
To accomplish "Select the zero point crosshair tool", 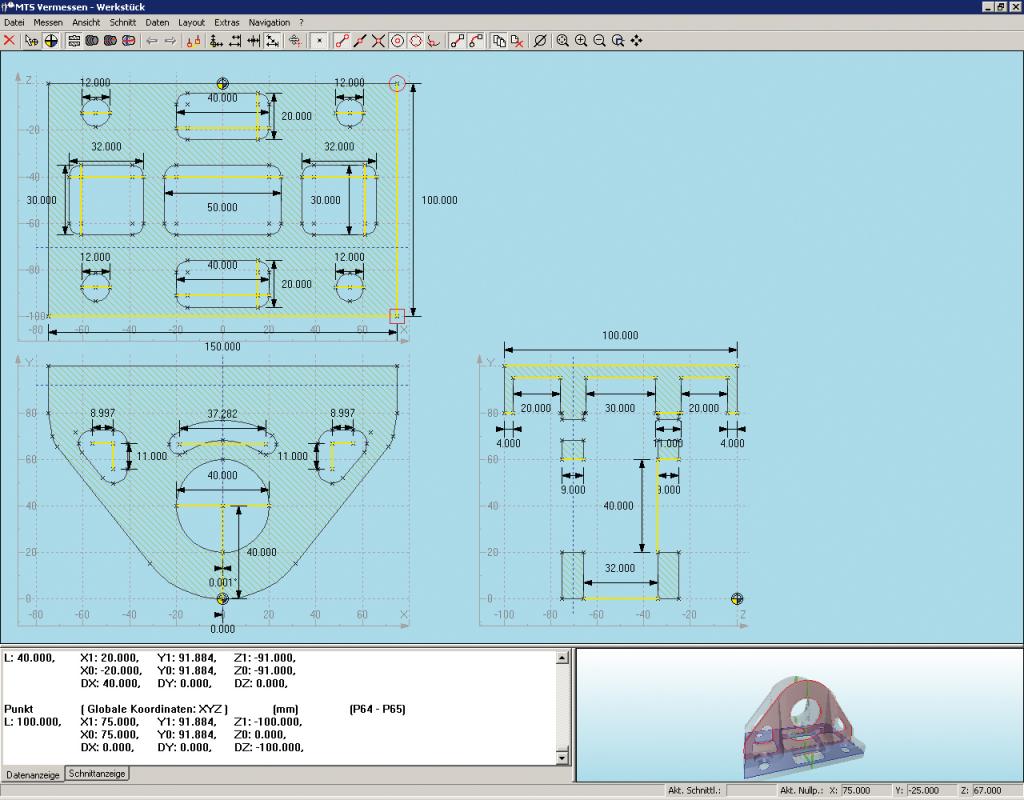I will [x=51, y=41].
